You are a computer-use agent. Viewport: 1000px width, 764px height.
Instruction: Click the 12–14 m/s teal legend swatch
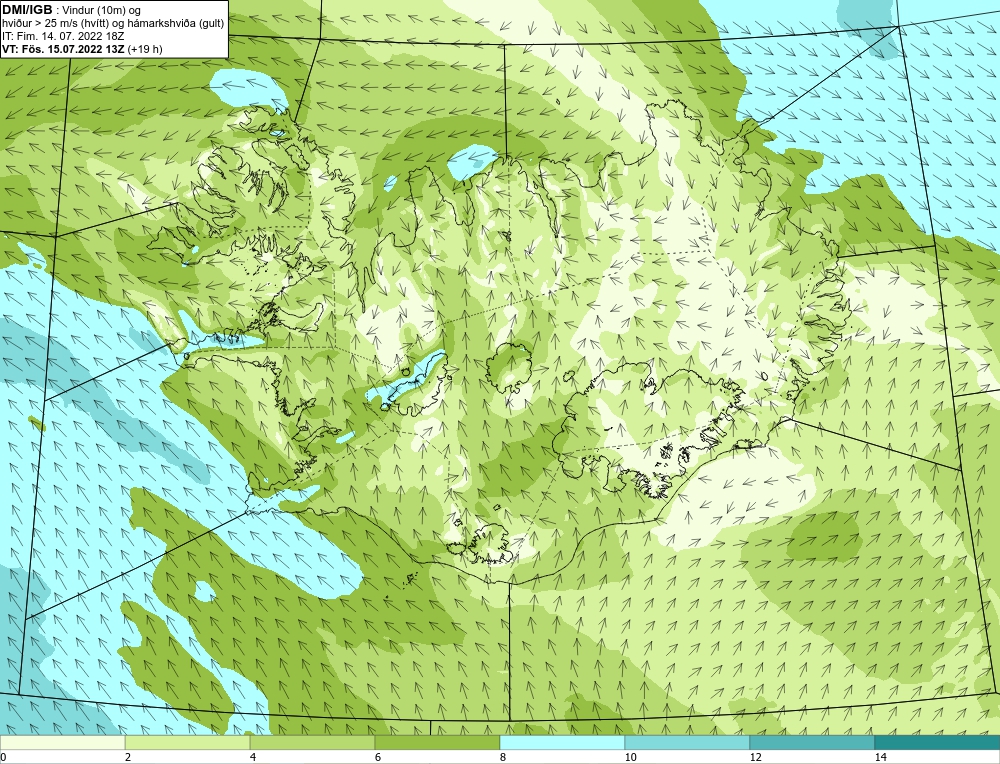(812, 742)
